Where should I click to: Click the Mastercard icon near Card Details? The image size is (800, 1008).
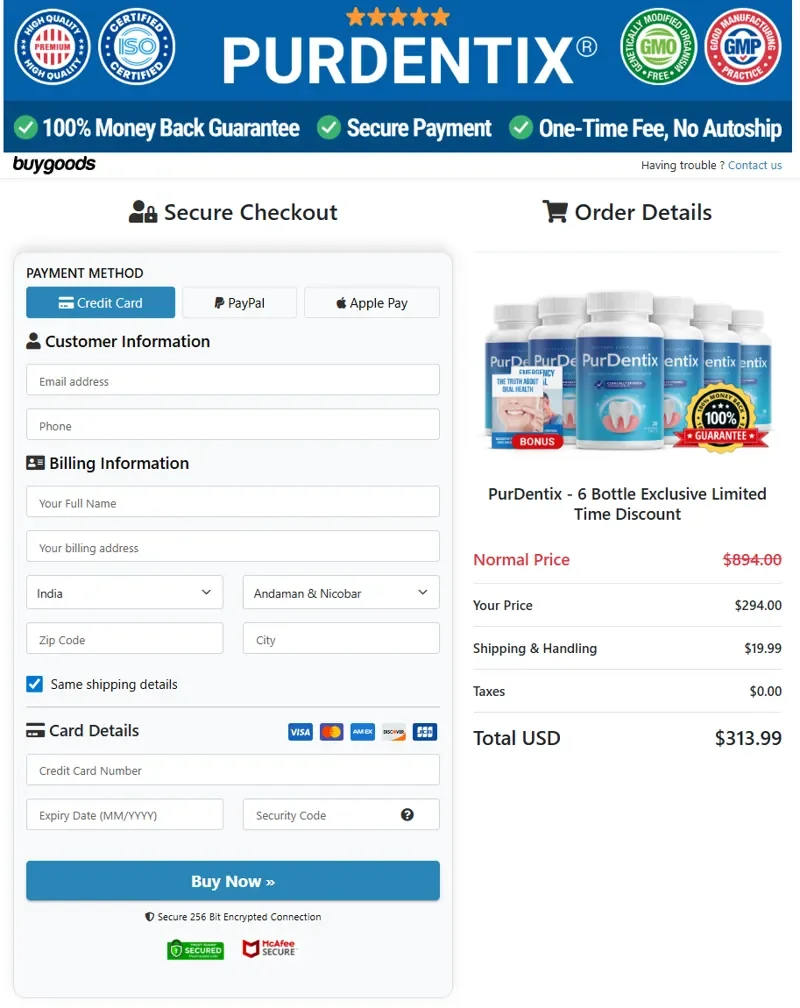(330, 732)
